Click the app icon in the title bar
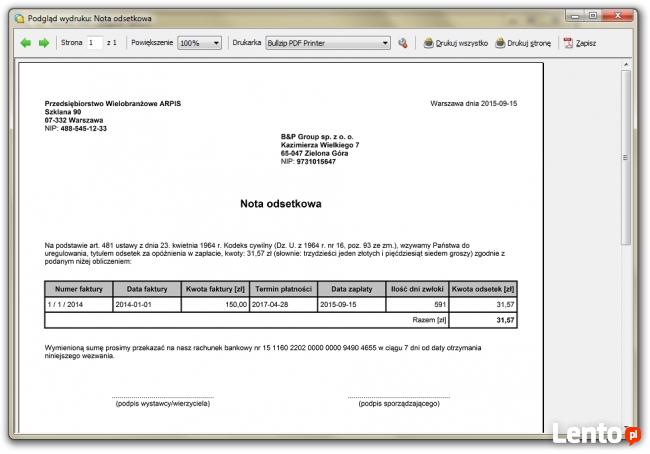 10,16
